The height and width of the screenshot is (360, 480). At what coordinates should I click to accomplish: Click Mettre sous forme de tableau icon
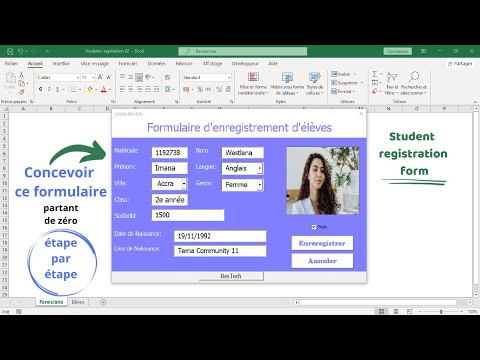pos(287,77)
